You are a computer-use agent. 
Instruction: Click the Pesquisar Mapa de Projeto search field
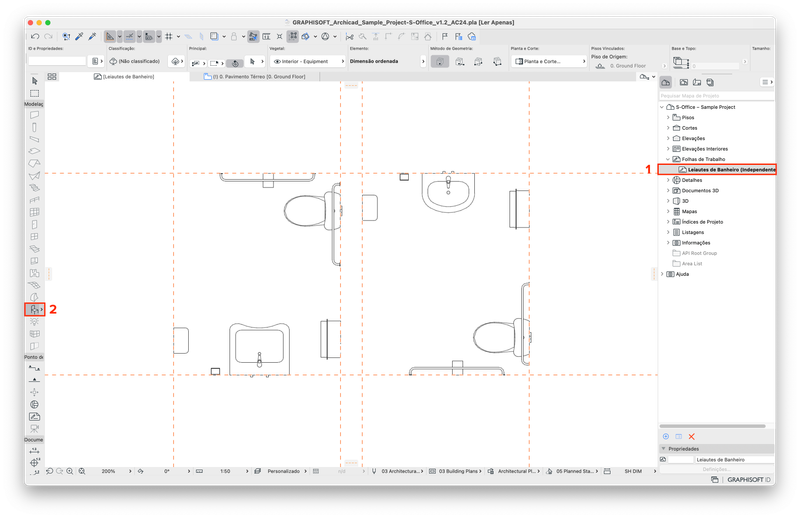click(x=716, y=96)
